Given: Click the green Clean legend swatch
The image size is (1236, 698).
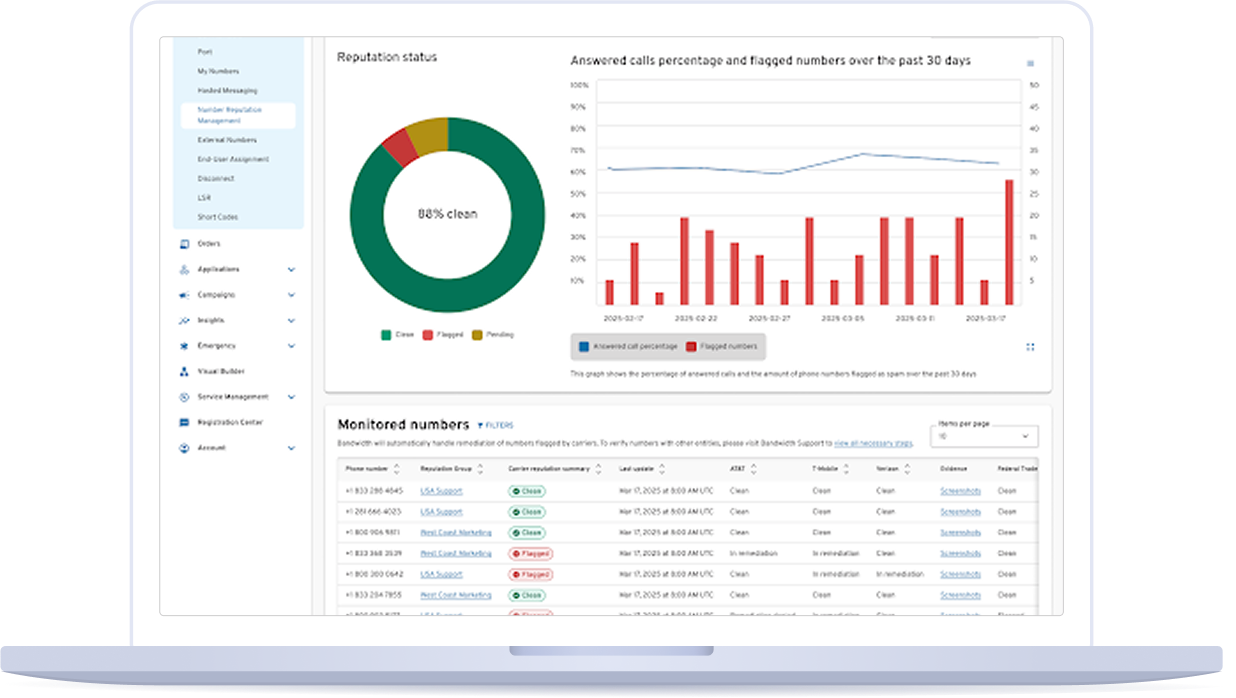Looking at the screenshot, I should [386, 334].
